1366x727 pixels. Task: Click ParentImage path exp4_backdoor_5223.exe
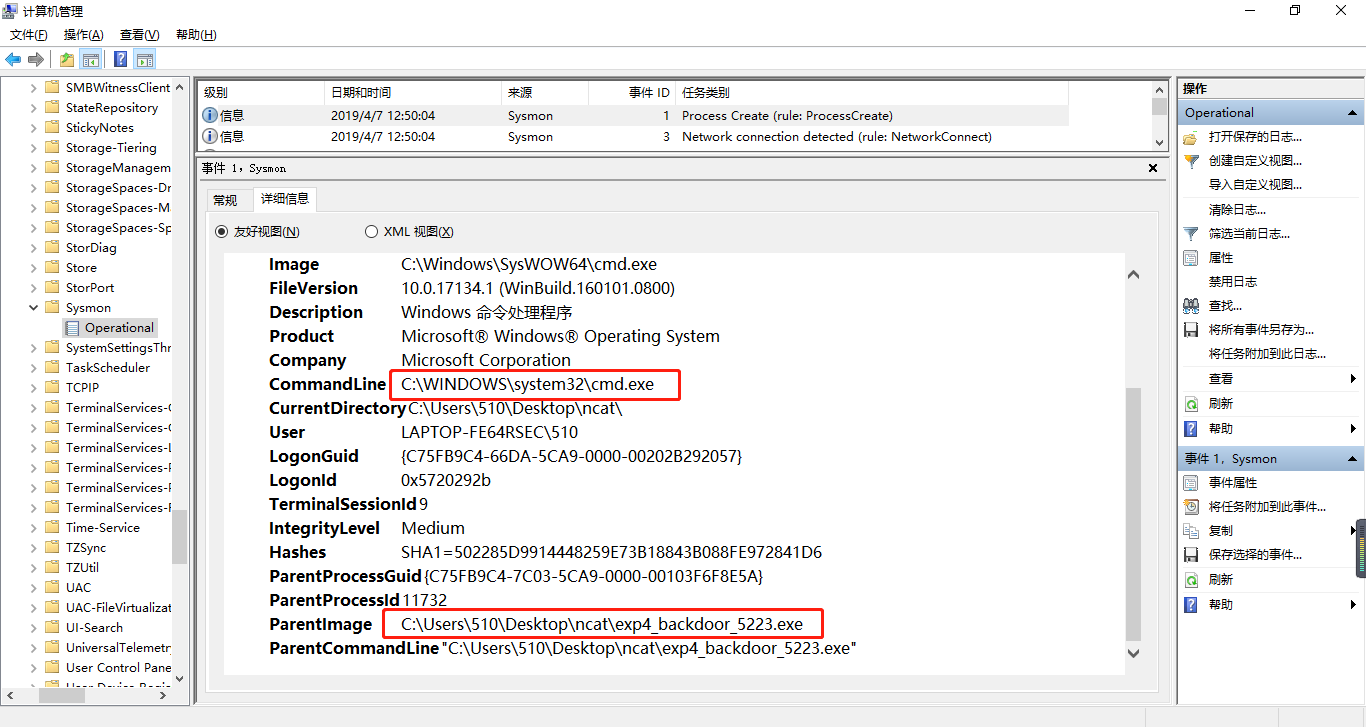602,624
